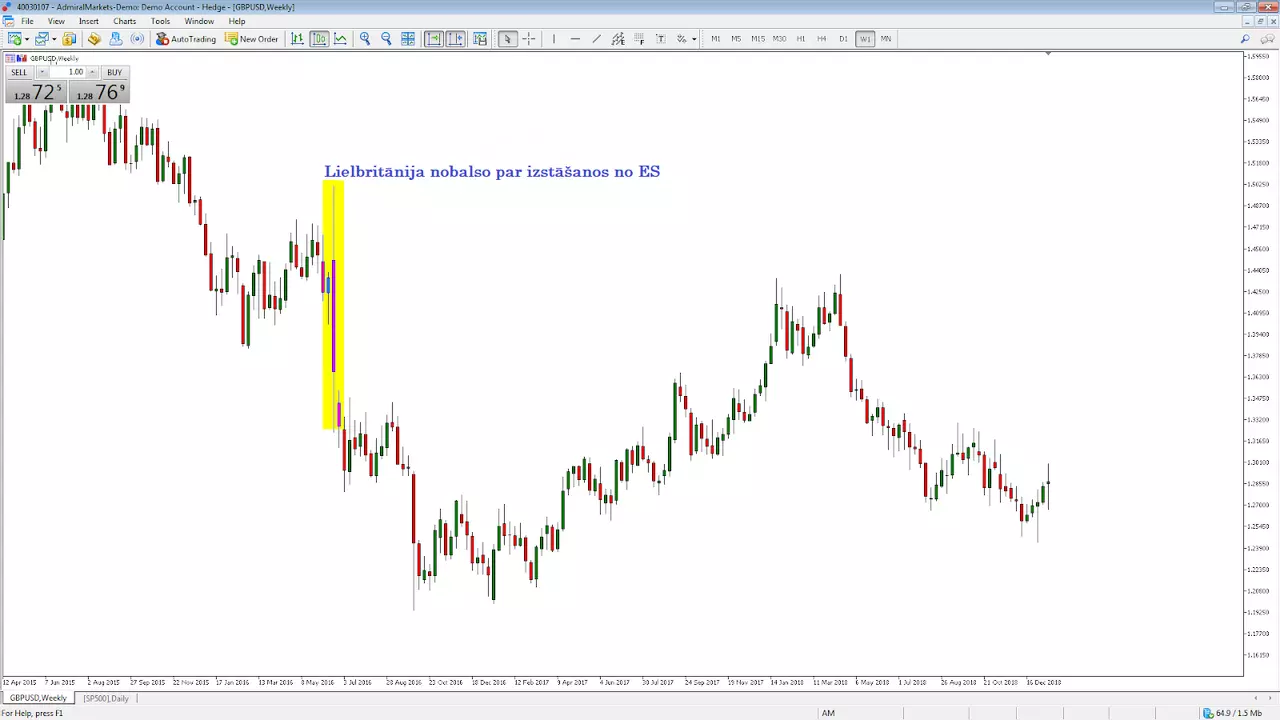
Task: Select the W1 weekly timeframe
Action: (x=865, y=39)
